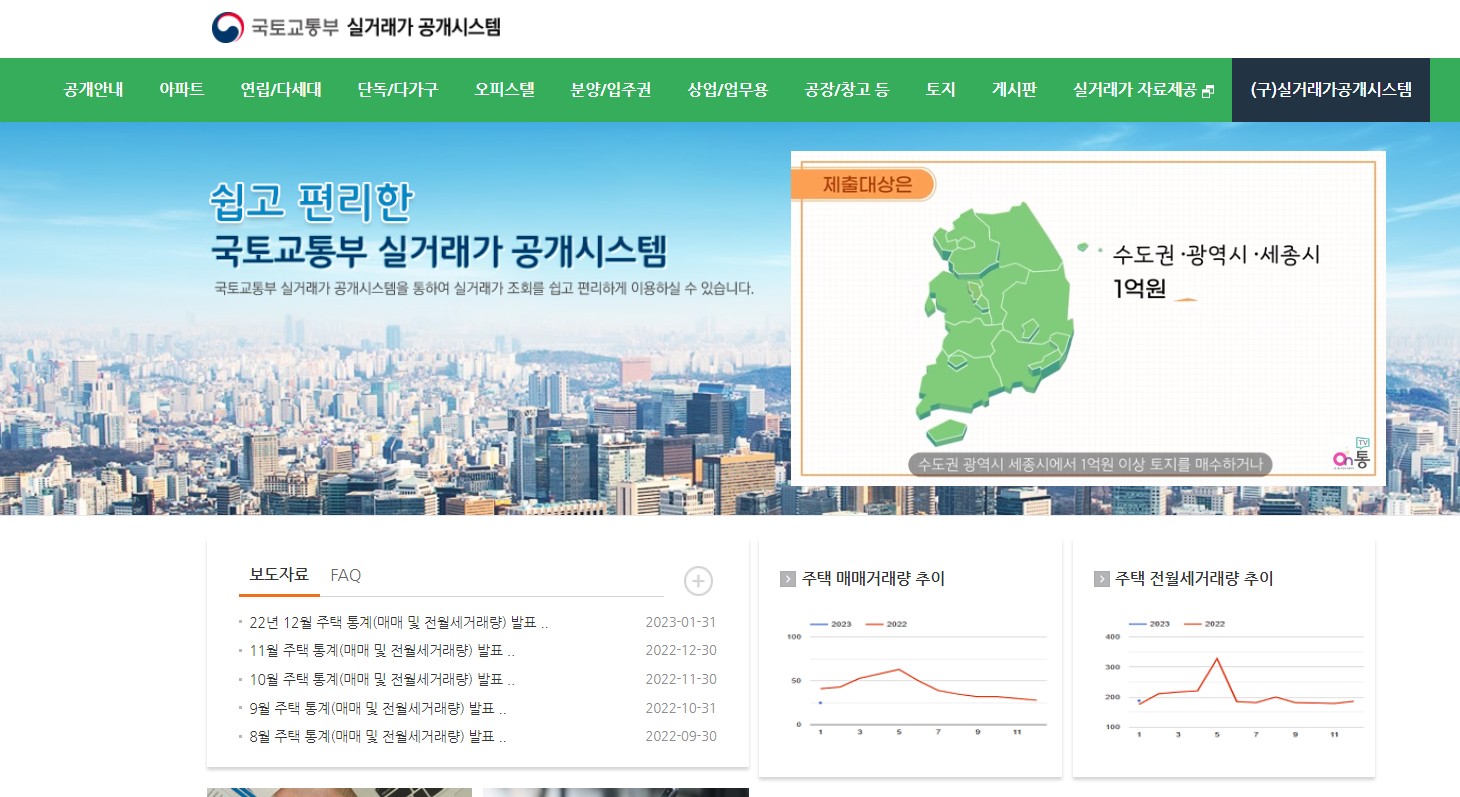Switch to the FAQ tab
The height and width of the screenshot is (797, 1460).
pyautogui.click(x=343, y=575)
